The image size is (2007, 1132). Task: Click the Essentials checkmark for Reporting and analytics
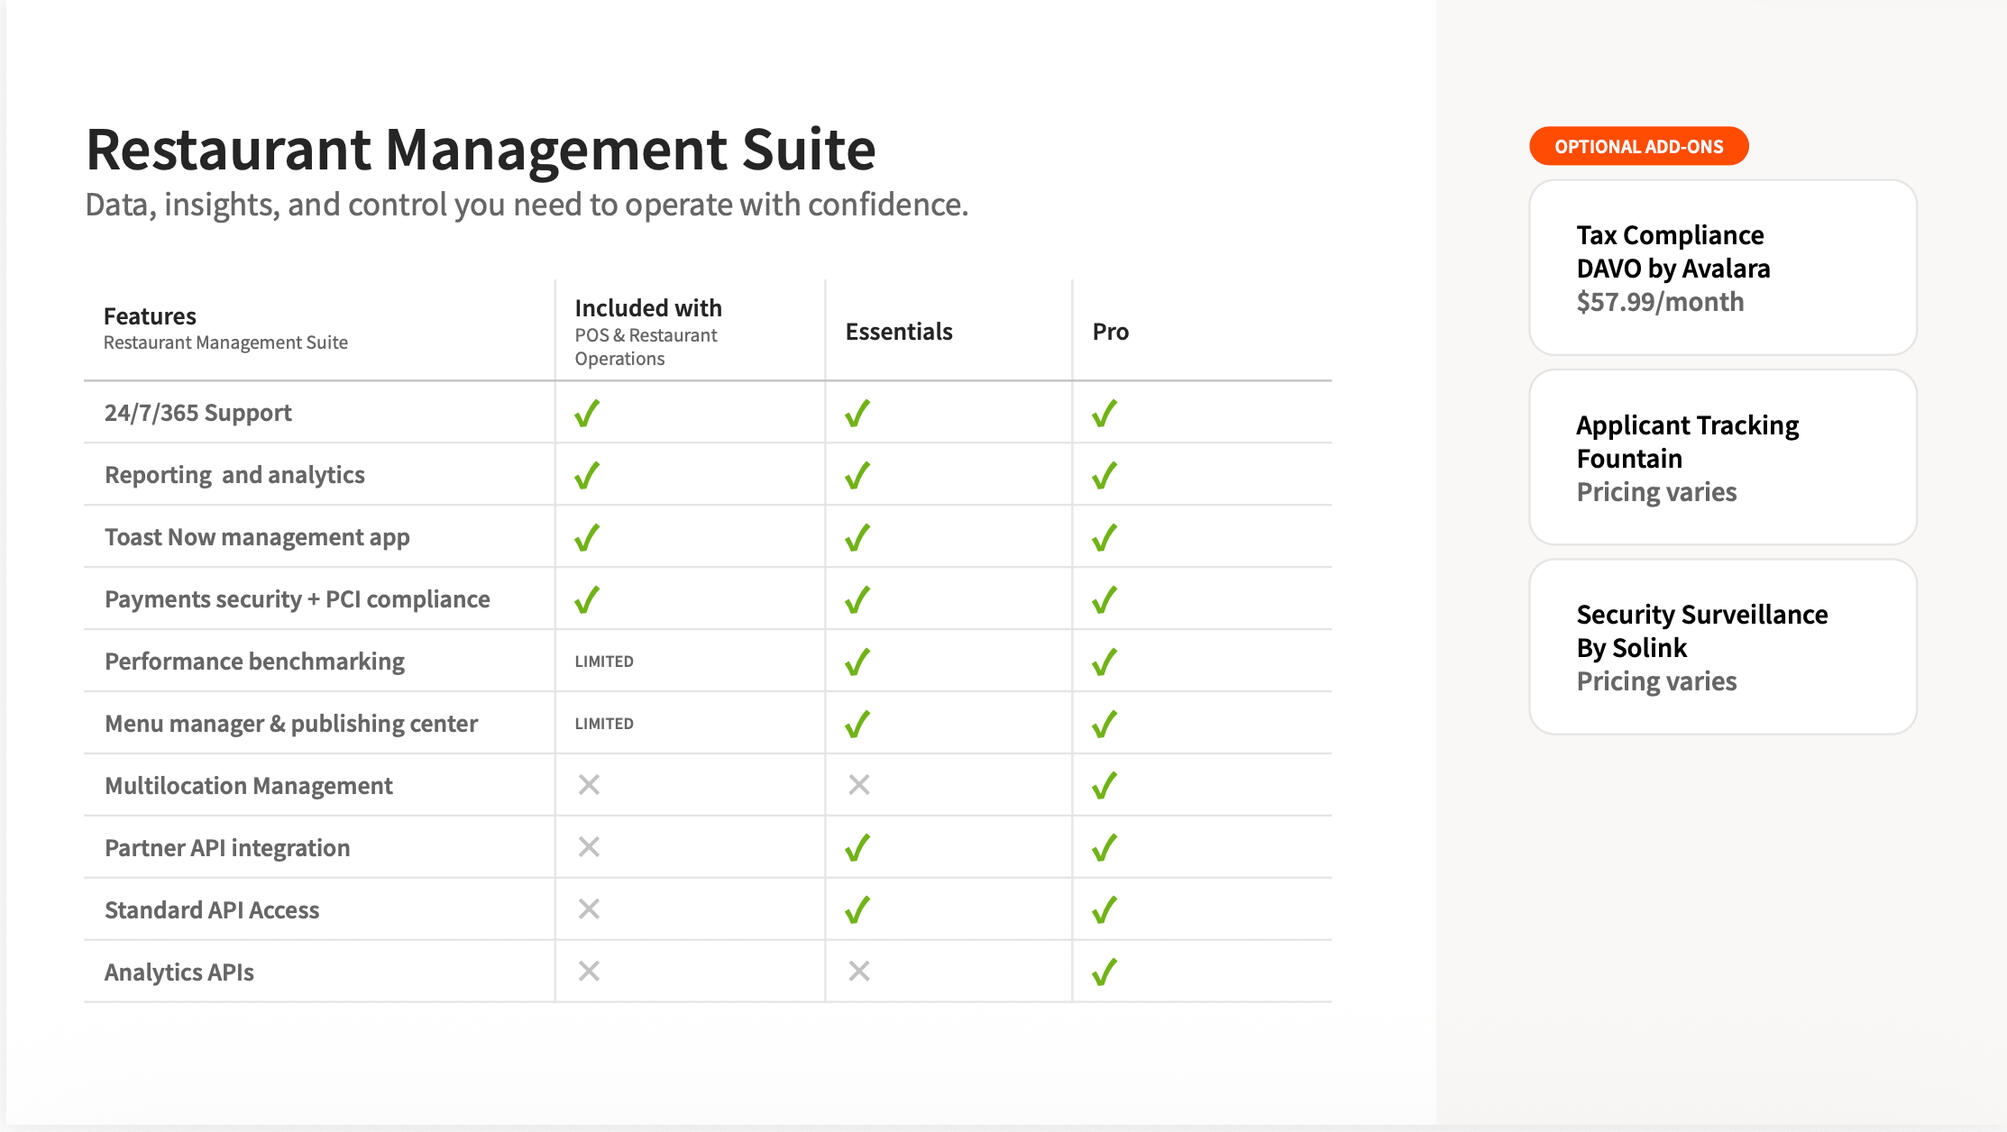(857, 476)
